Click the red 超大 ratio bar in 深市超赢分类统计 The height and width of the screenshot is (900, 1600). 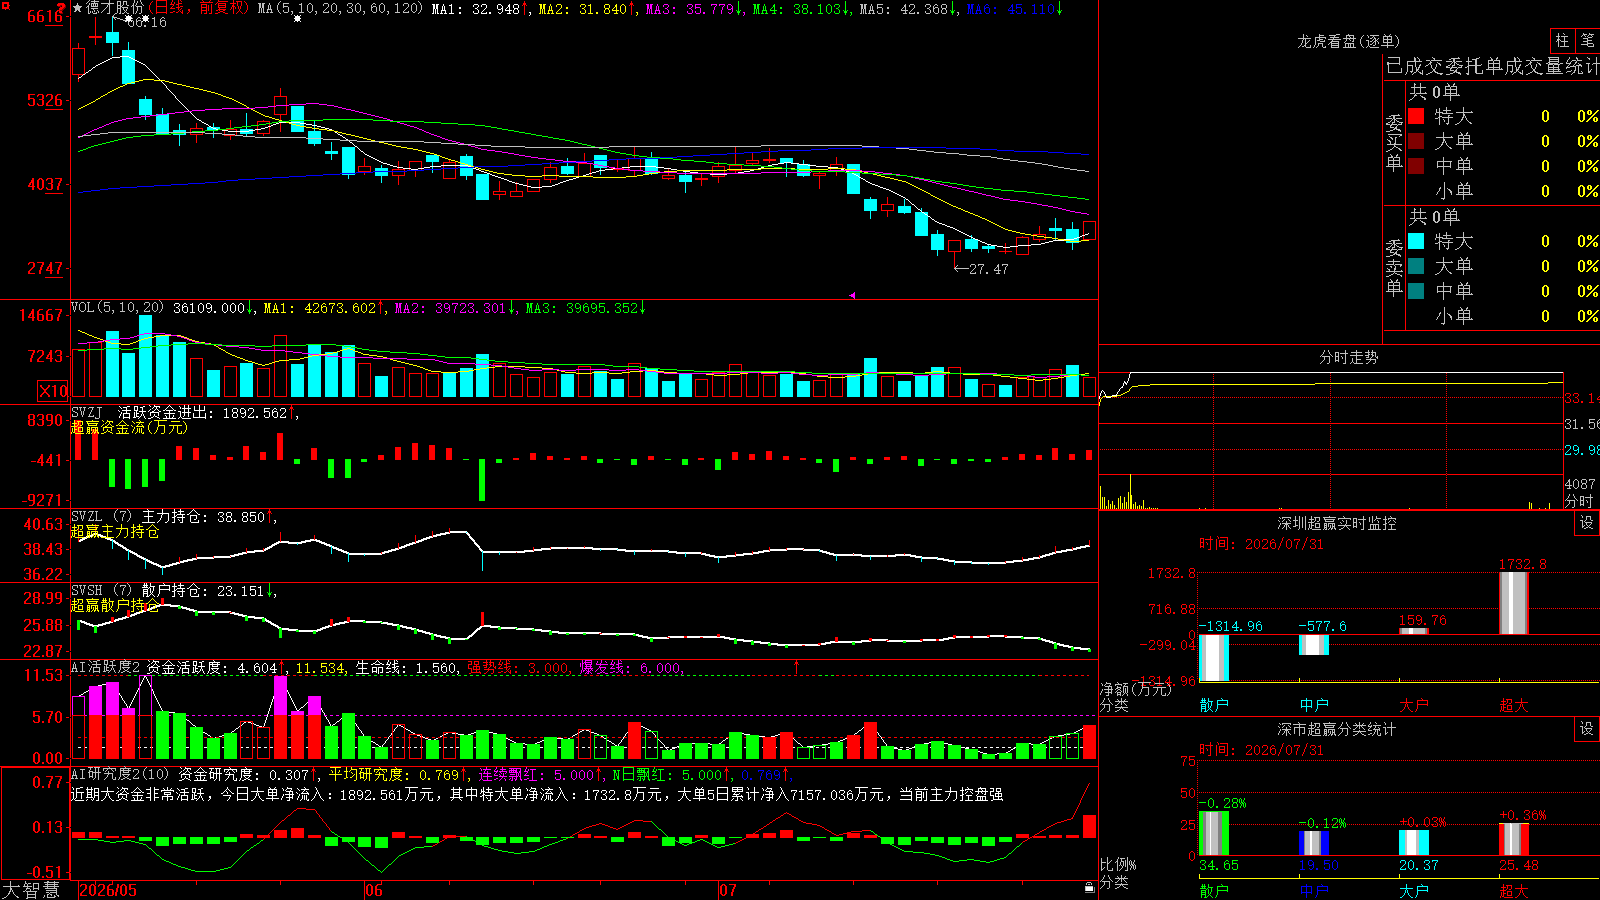(x=1514, y=839)
